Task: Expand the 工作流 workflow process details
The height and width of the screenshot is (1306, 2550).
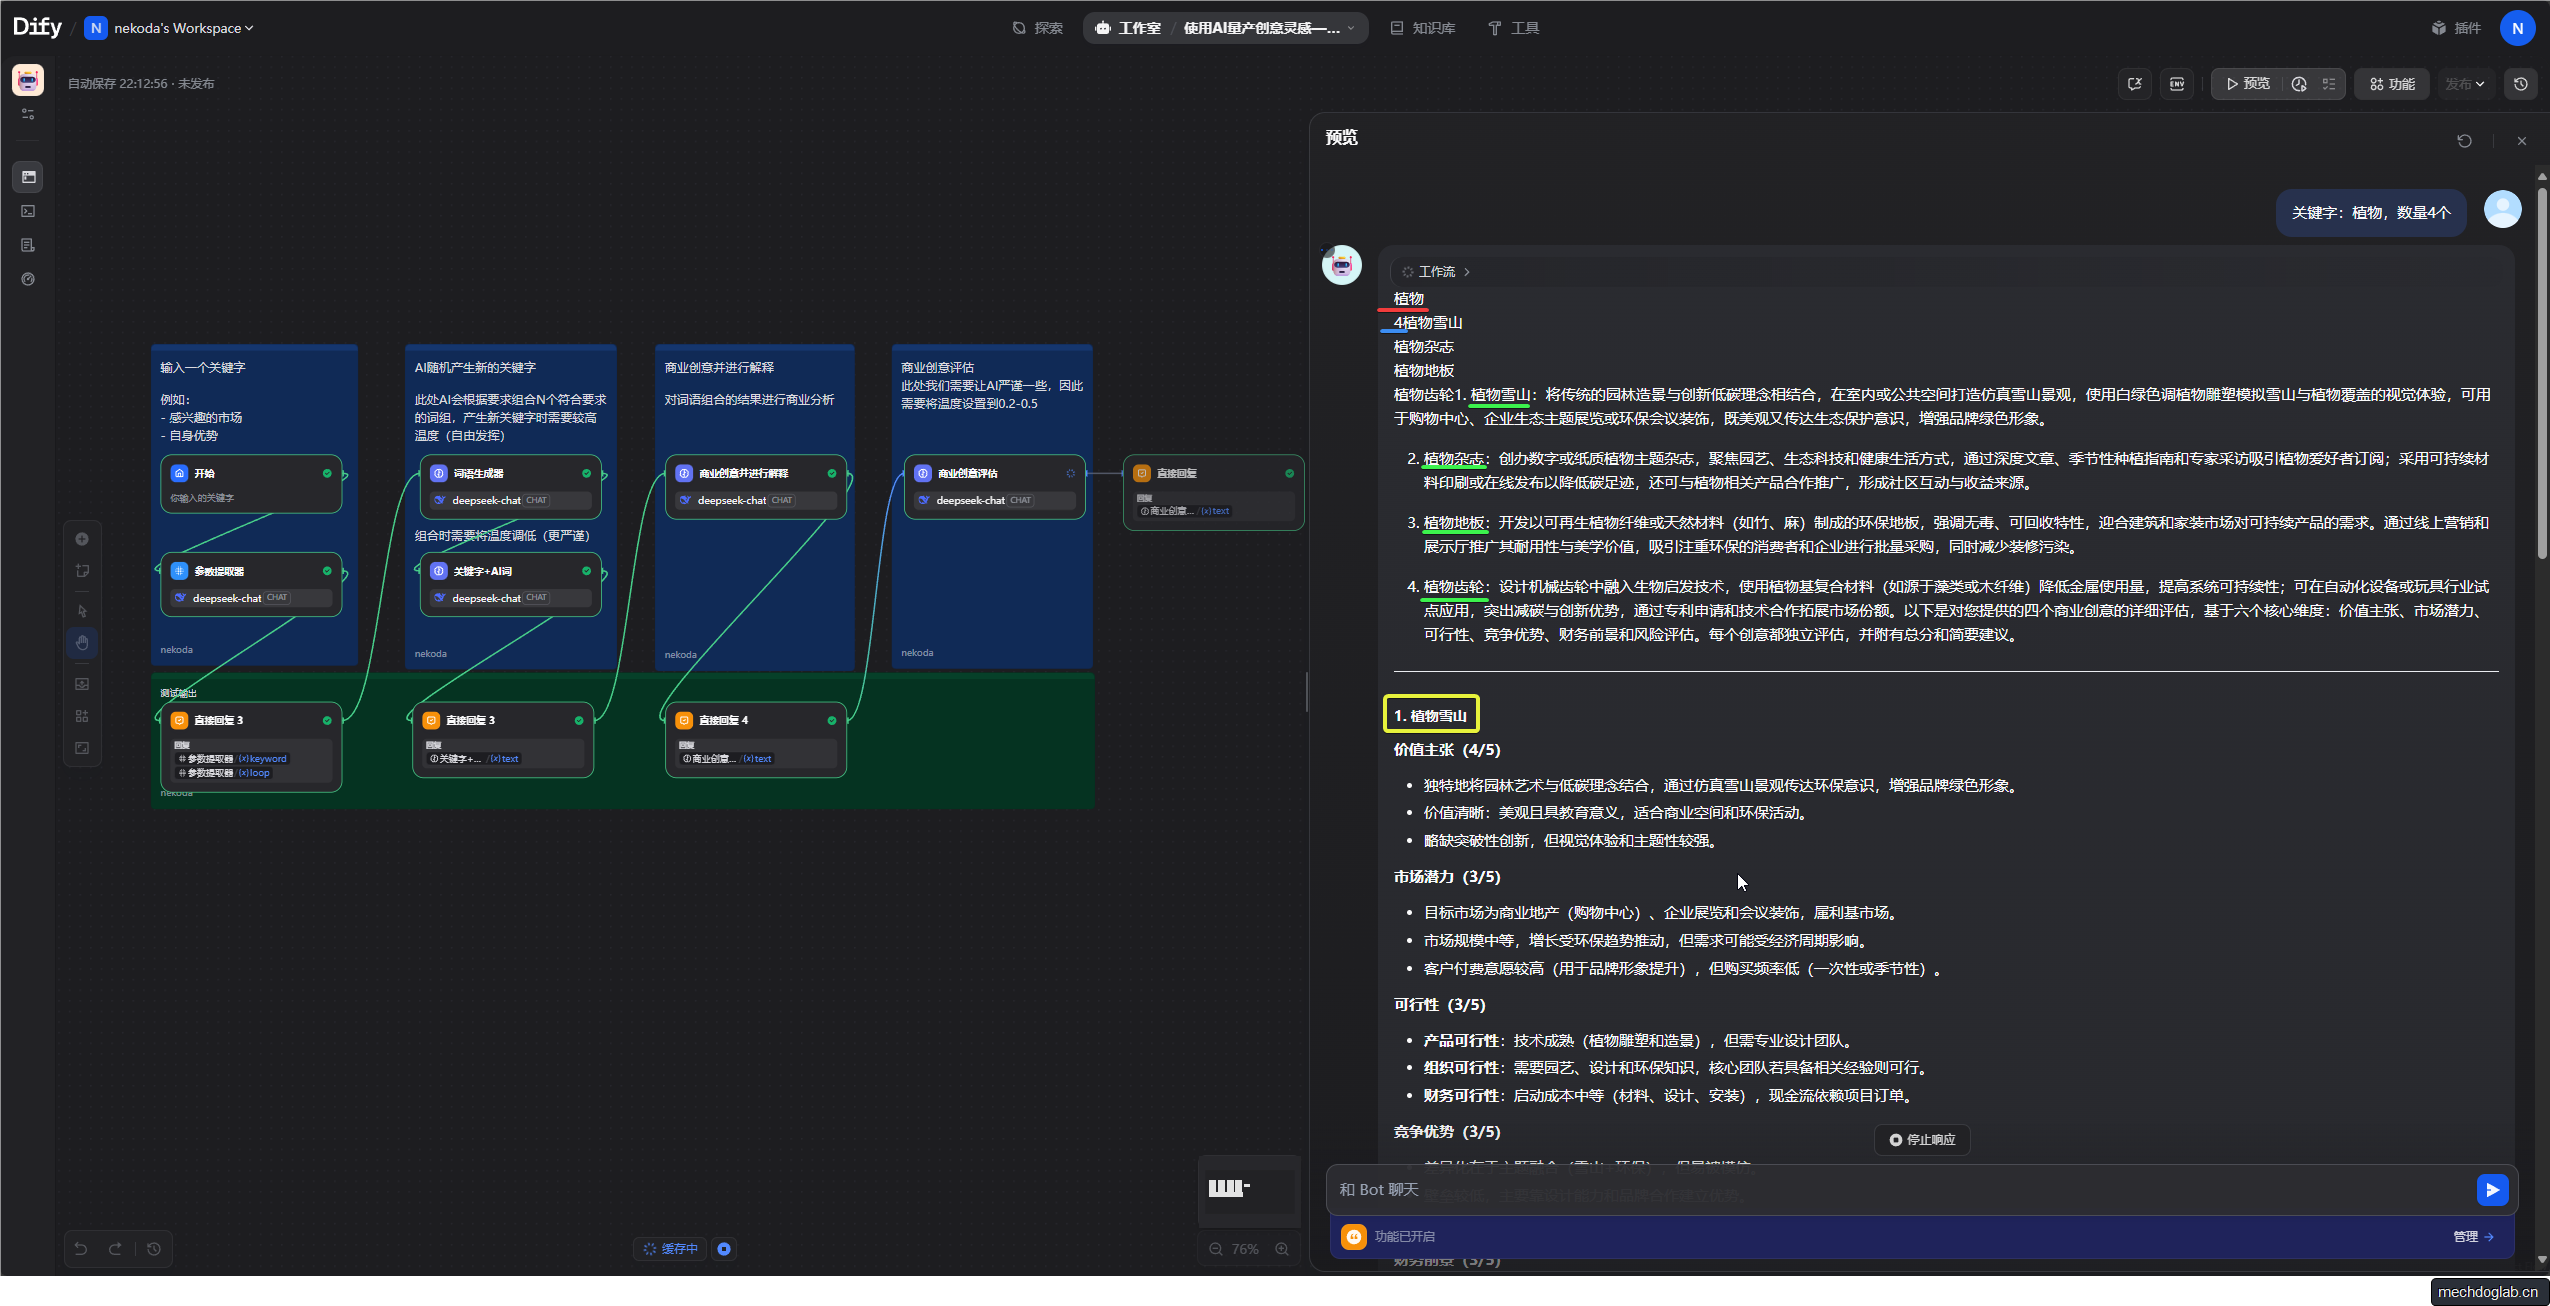Action: [x=1436, y=272]
